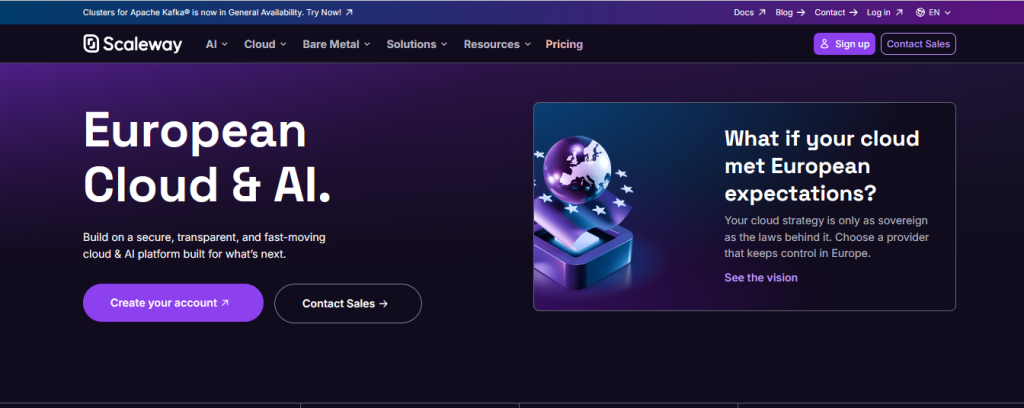Image resolution: width=1024 pixels, height=408 pixels.
Task: Click the hero Contact Sales button
Action: coord(348,304)
